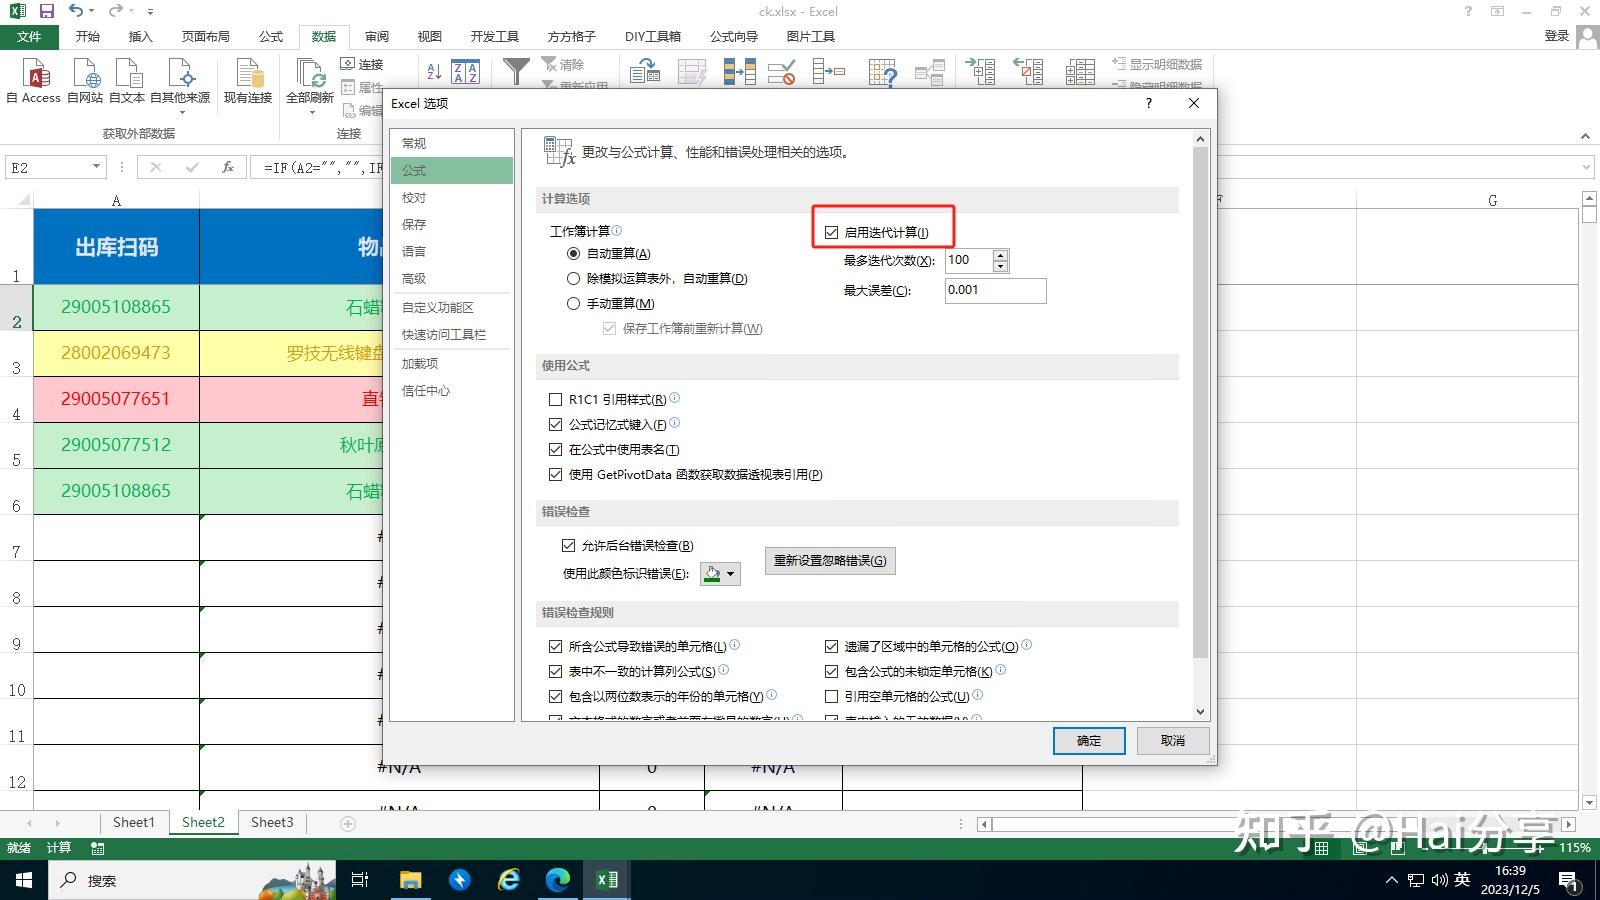Increase 最多迭代次数 with the up arrow
This screenshot has width=1600, height=900.
click(999, 254)
